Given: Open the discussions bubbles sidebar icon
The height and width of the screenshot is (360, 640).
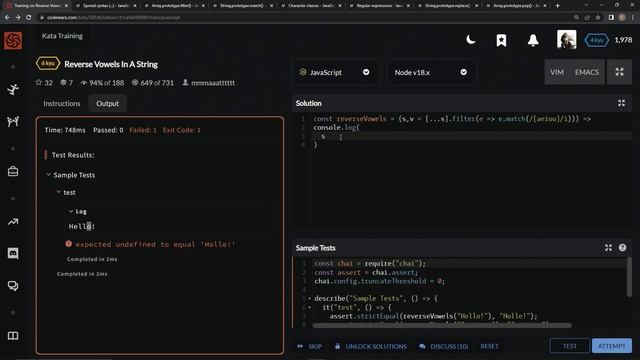Looking at the screenshot, I should point(13,286).
